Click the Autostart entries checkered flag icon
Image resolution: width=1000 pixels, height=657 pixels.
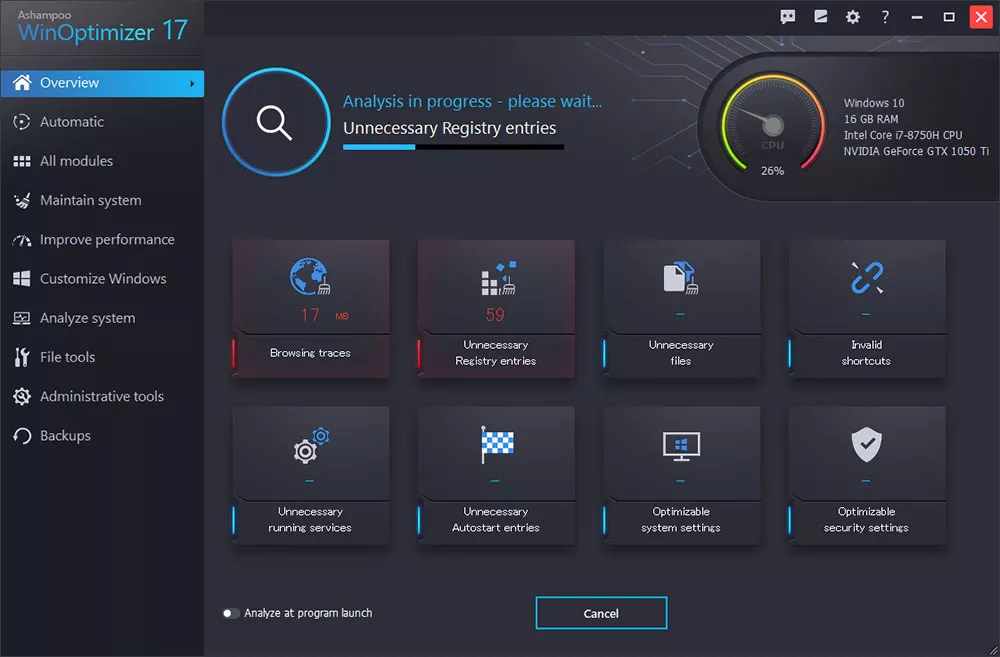[497, 445]
